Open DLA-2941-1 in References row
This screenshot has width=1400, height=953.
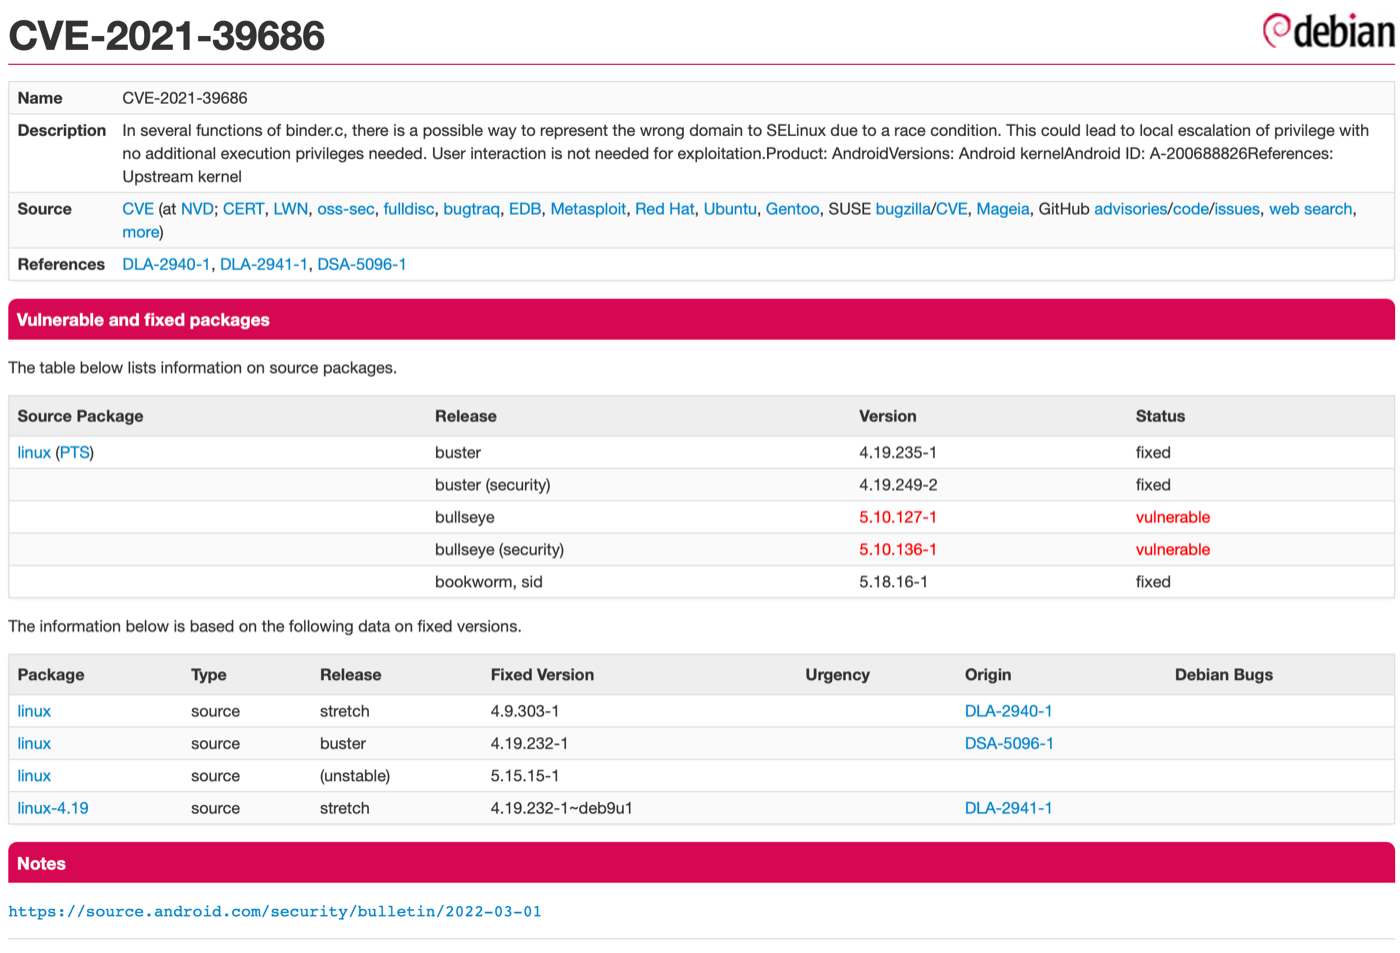click(x=264, y=264)
